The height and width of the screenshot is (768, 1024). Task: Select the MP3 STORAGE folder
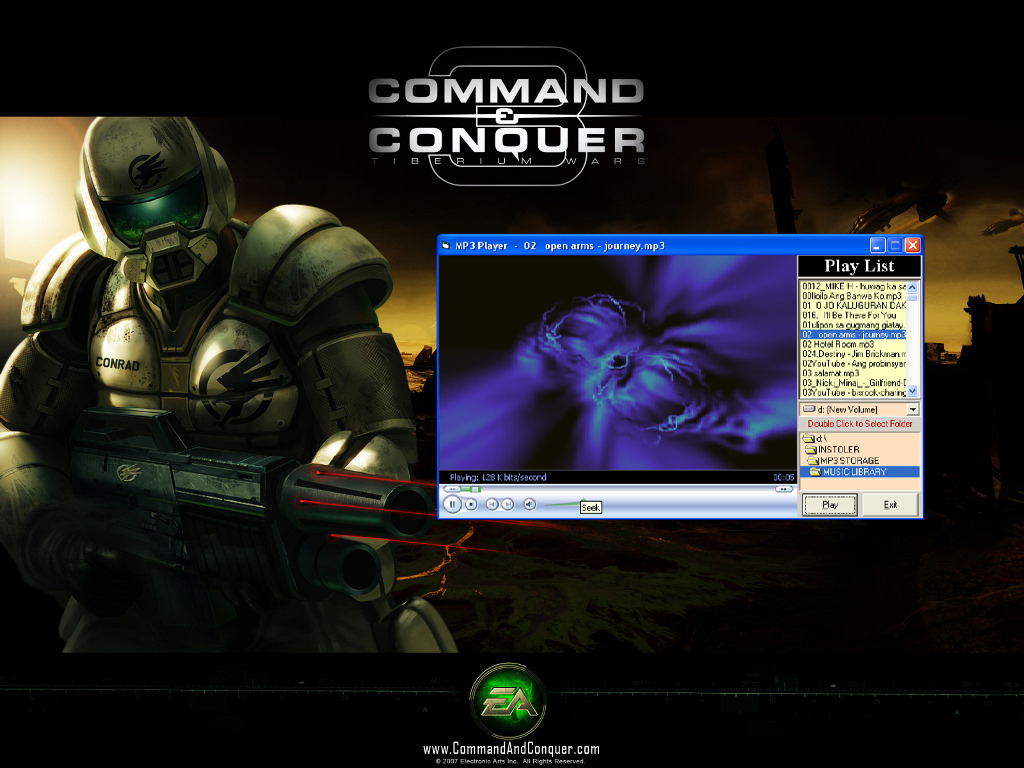point(860,460)
